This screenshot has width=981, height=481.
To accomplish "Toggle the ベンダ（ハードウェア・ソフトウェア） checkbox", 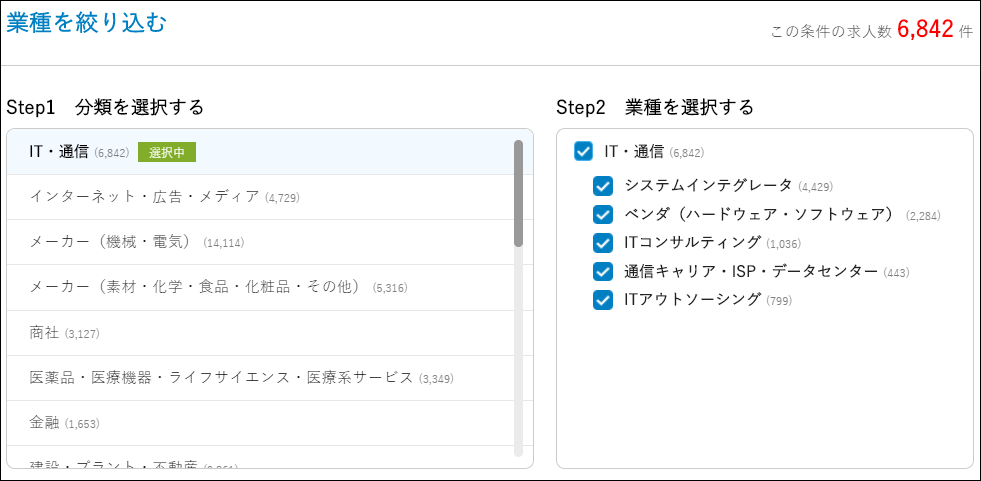I will pos(603,214).
